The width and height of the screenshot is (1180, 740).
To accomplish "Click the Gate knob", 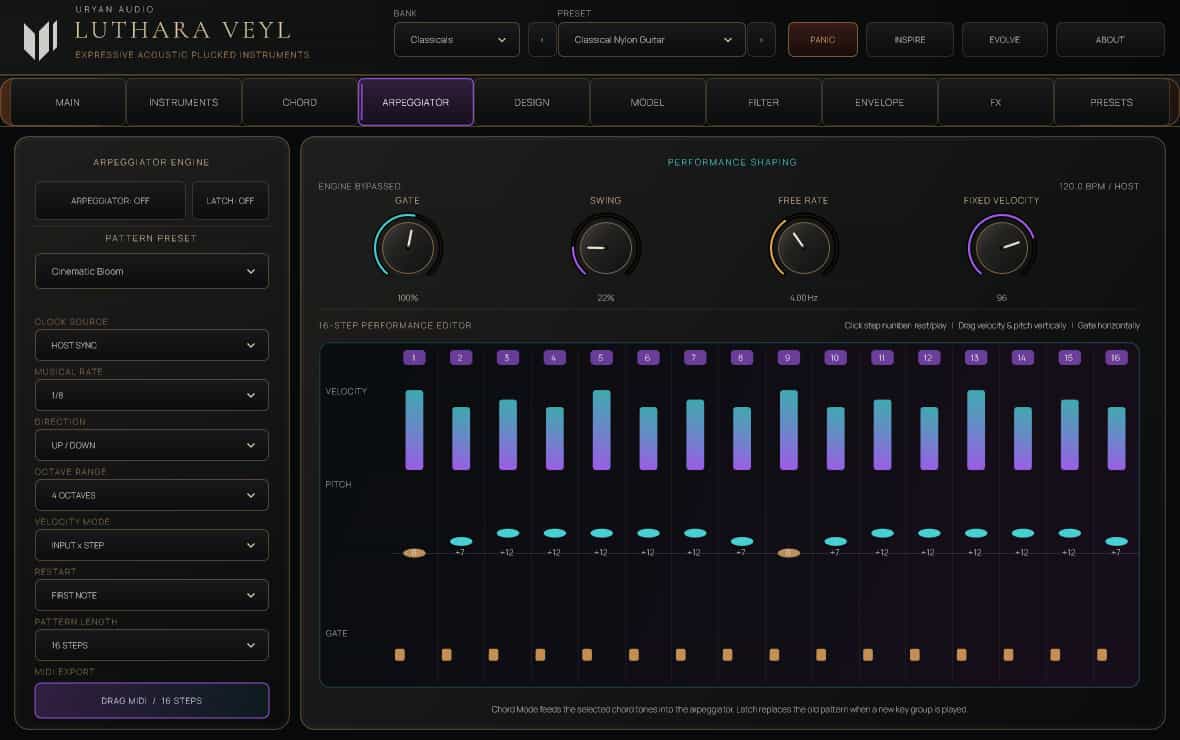I will (x=408, y=248).
